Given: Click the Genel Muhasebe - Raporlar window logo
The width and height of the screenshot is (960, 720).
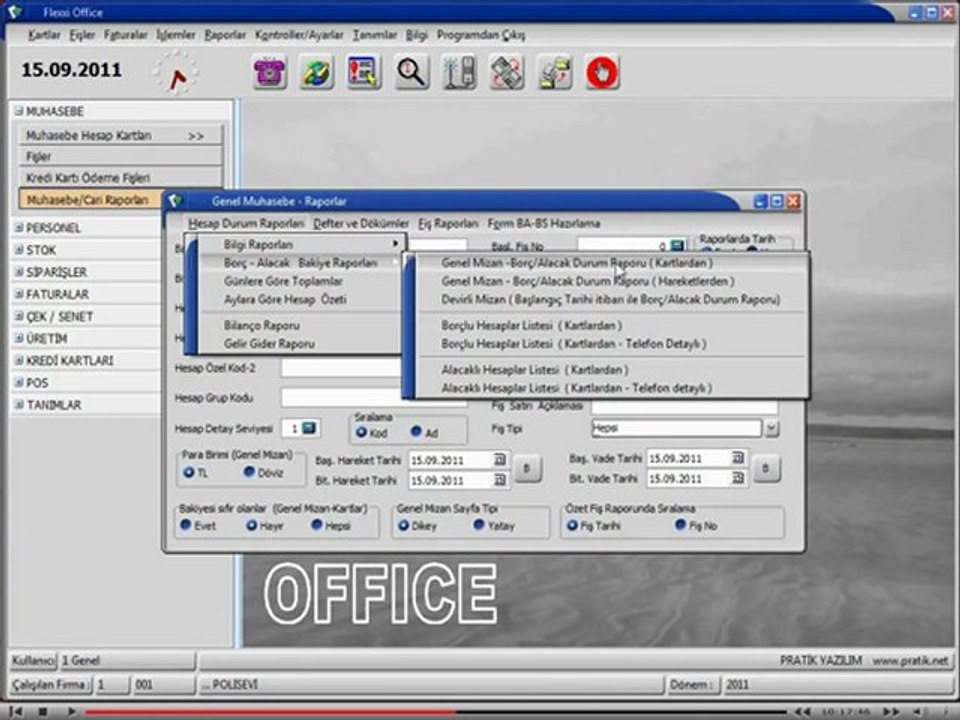Looking at the screenshot, I should [x=176, y=201].
